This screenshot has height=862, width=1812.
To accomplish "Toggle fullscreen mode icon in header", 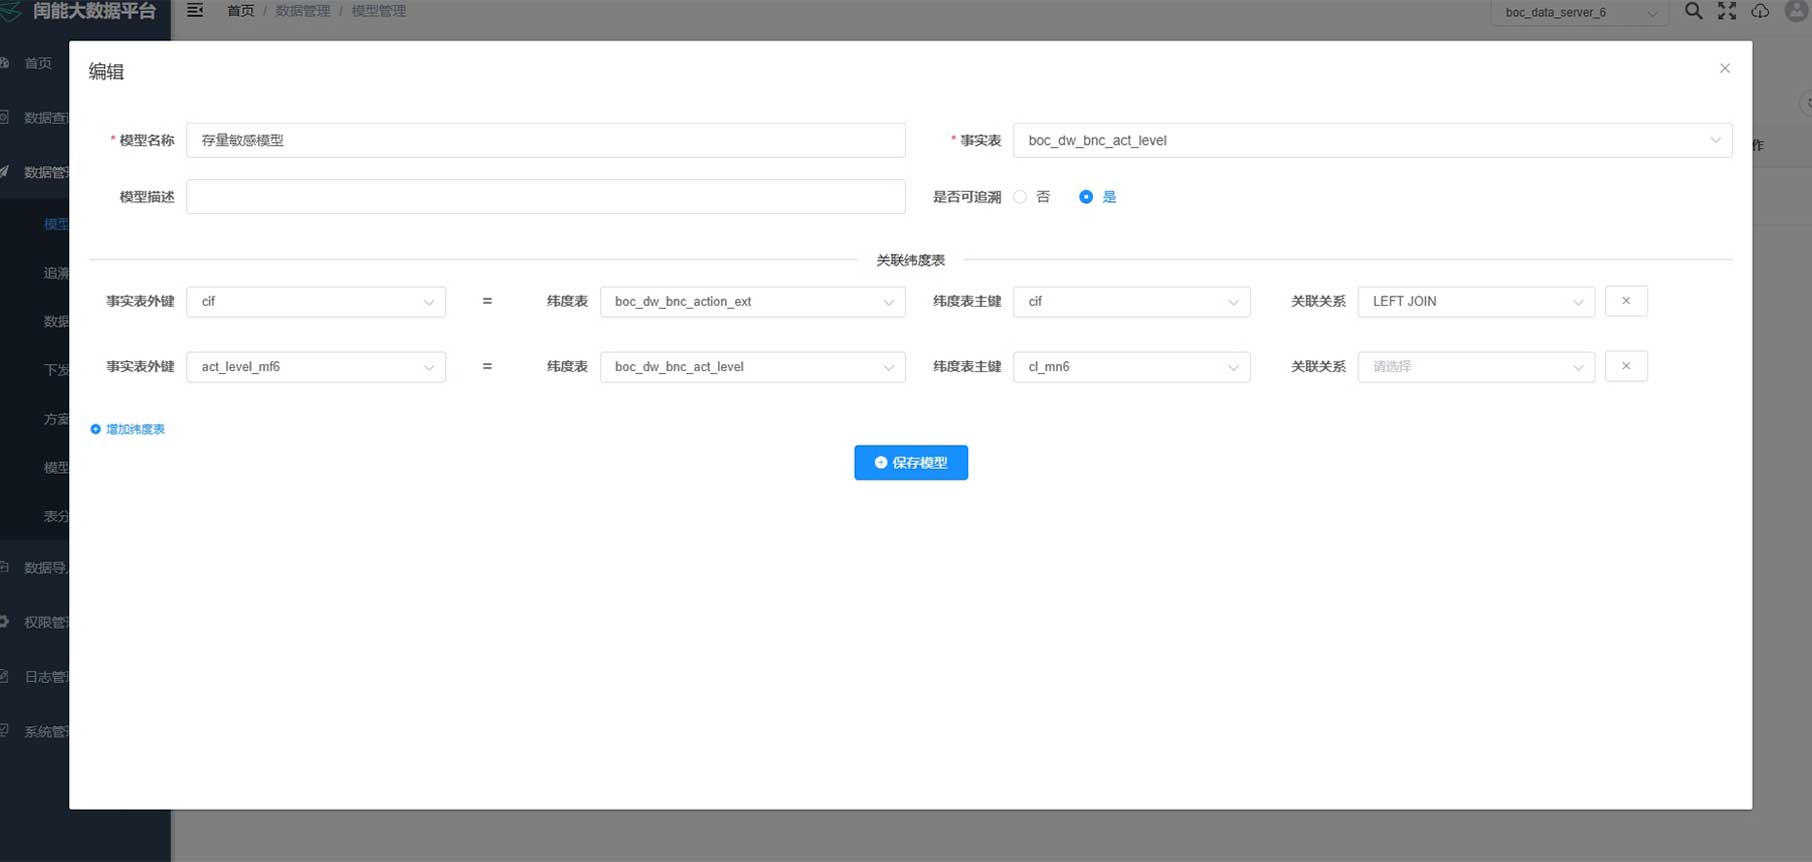I will pos(1727,11).
